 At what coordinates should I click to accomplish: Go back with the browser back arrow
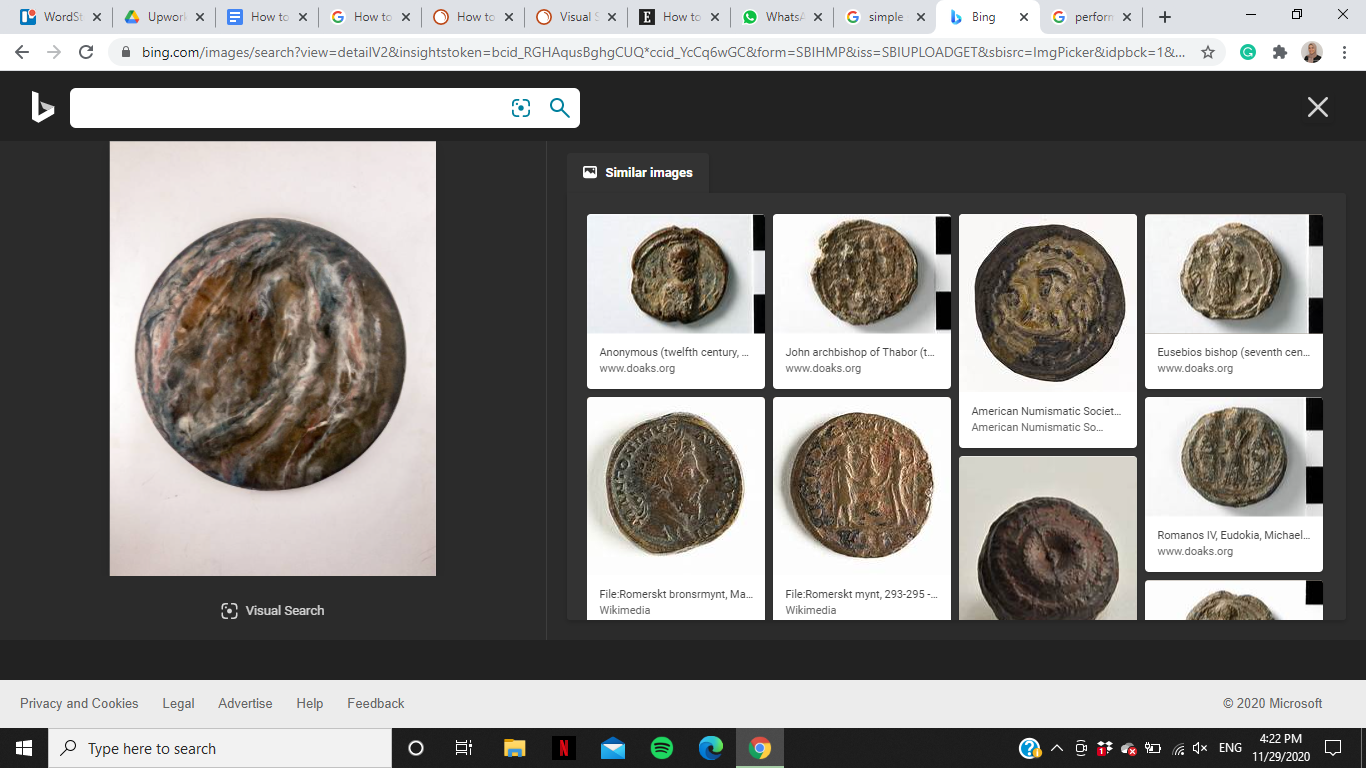pos(22,52)
